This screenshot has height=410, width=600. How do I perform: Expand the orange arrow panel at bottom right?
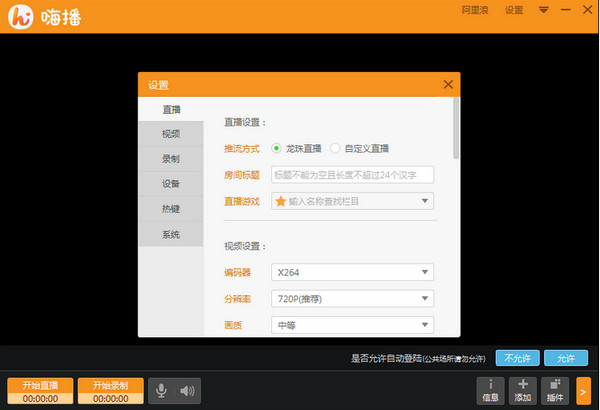[x=583, y=390]
